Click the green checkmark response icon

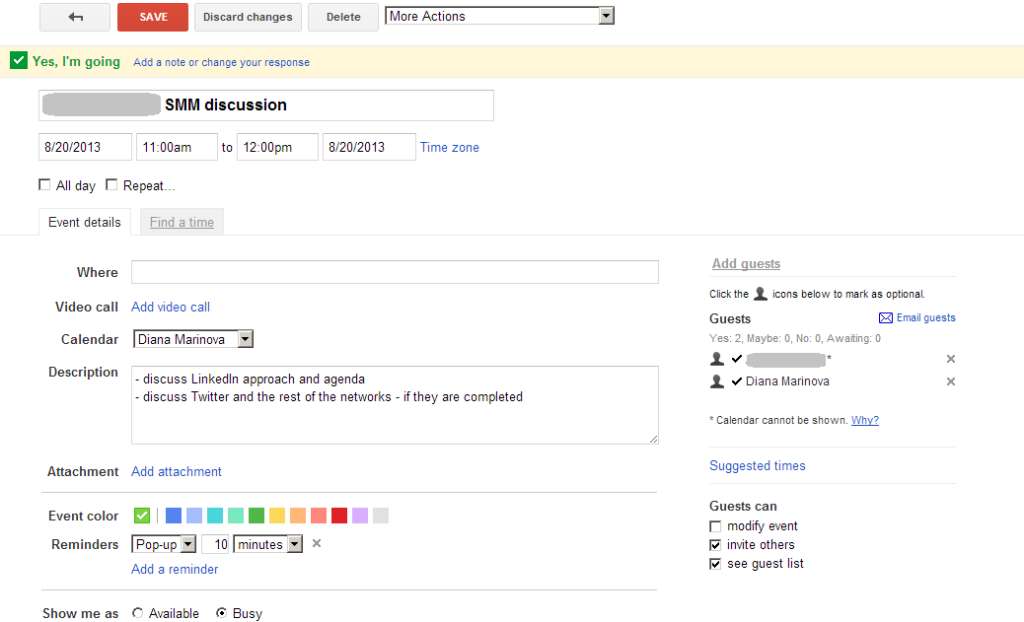click(18, 61)
